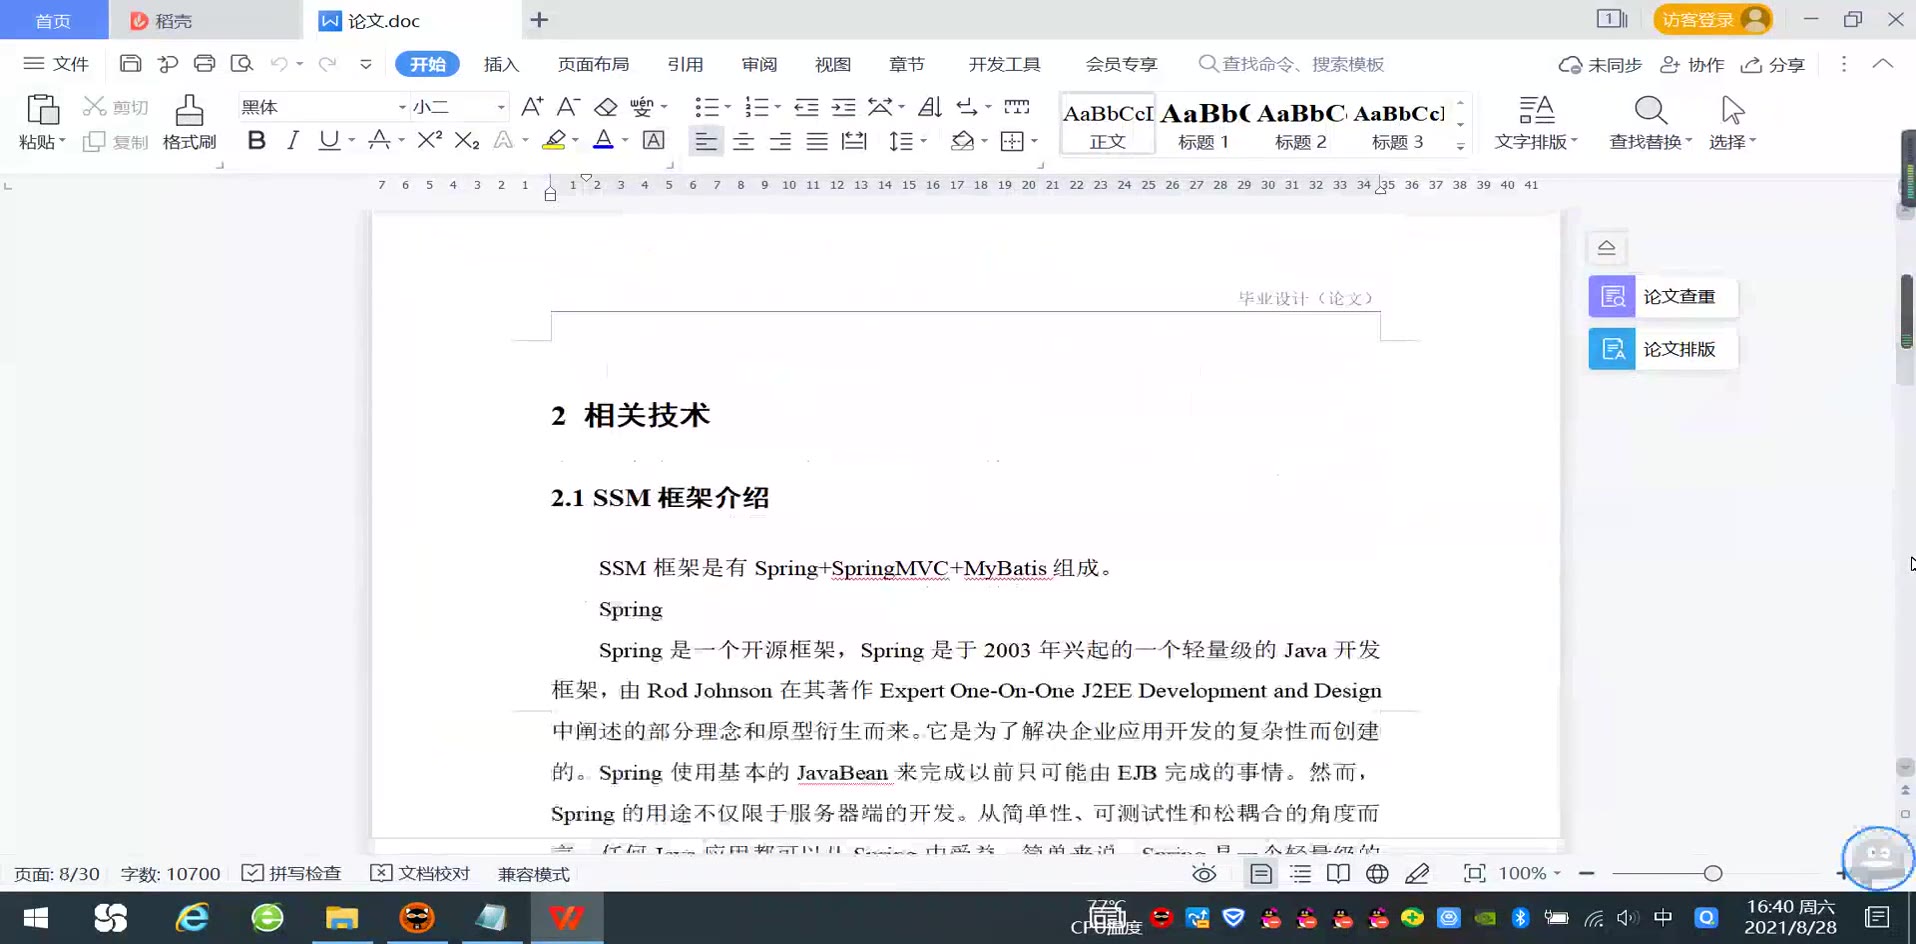Click character border icon
This screenshot has width=1916, height=944.
[x=653, y=141]
